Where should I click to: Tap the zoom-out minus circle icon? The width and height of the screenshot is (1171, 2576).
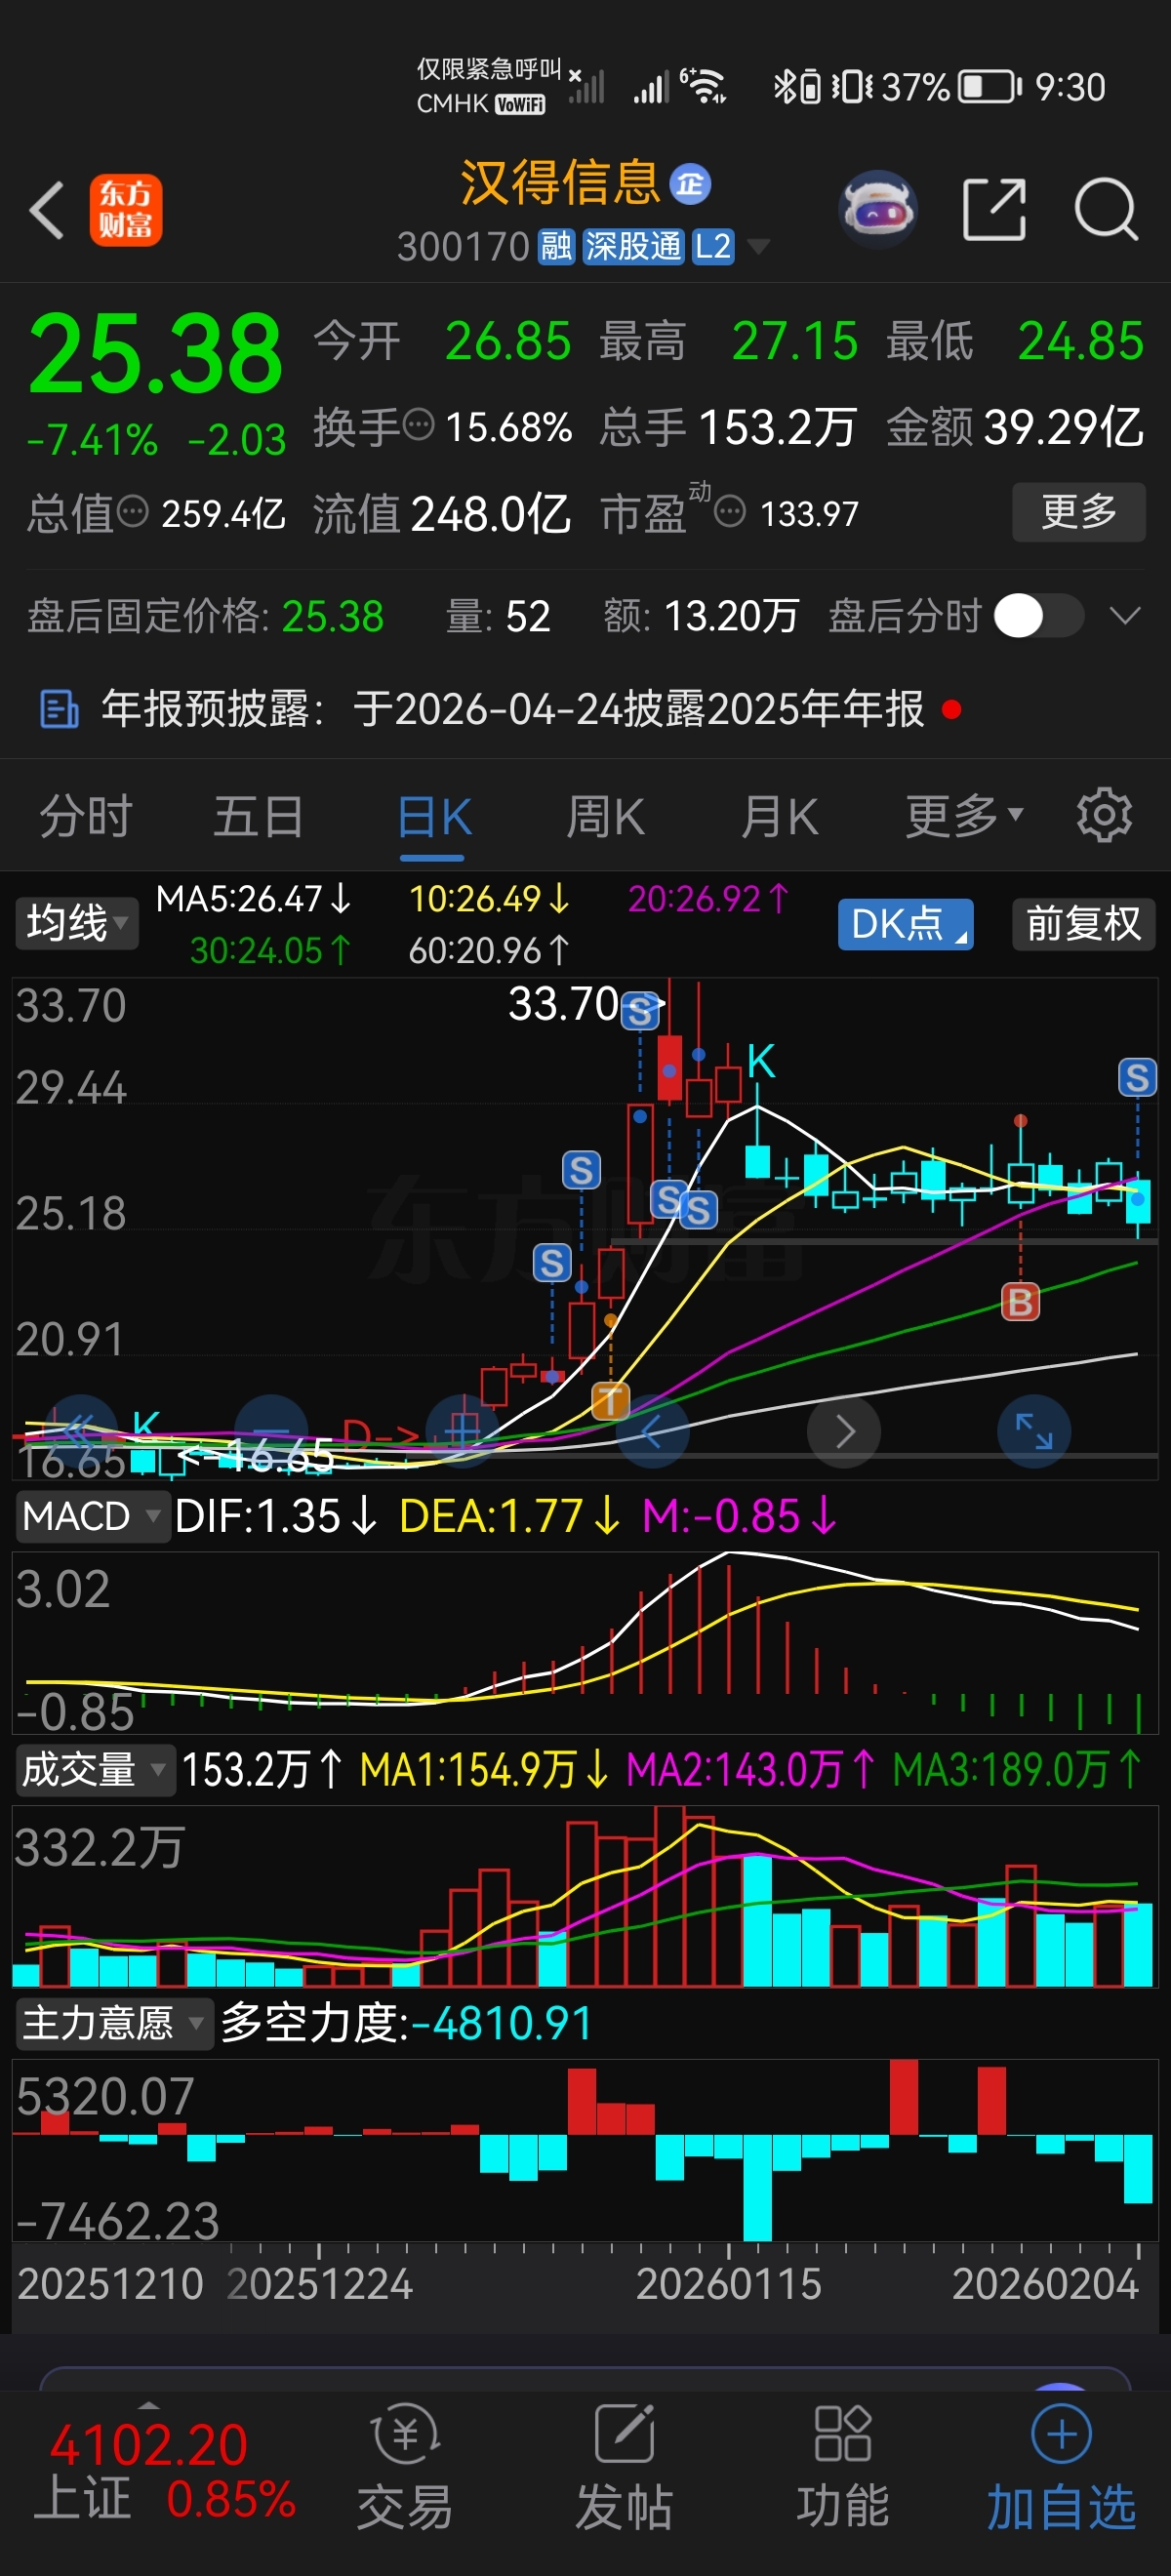(x=271, y=1431)
